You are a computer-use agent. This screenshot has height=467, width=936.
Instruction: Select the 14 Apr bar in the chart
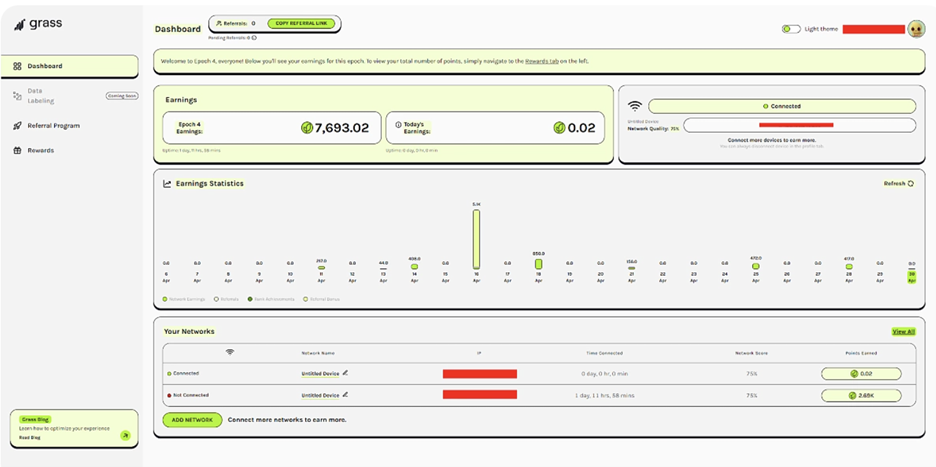click(x=414, y=266)
